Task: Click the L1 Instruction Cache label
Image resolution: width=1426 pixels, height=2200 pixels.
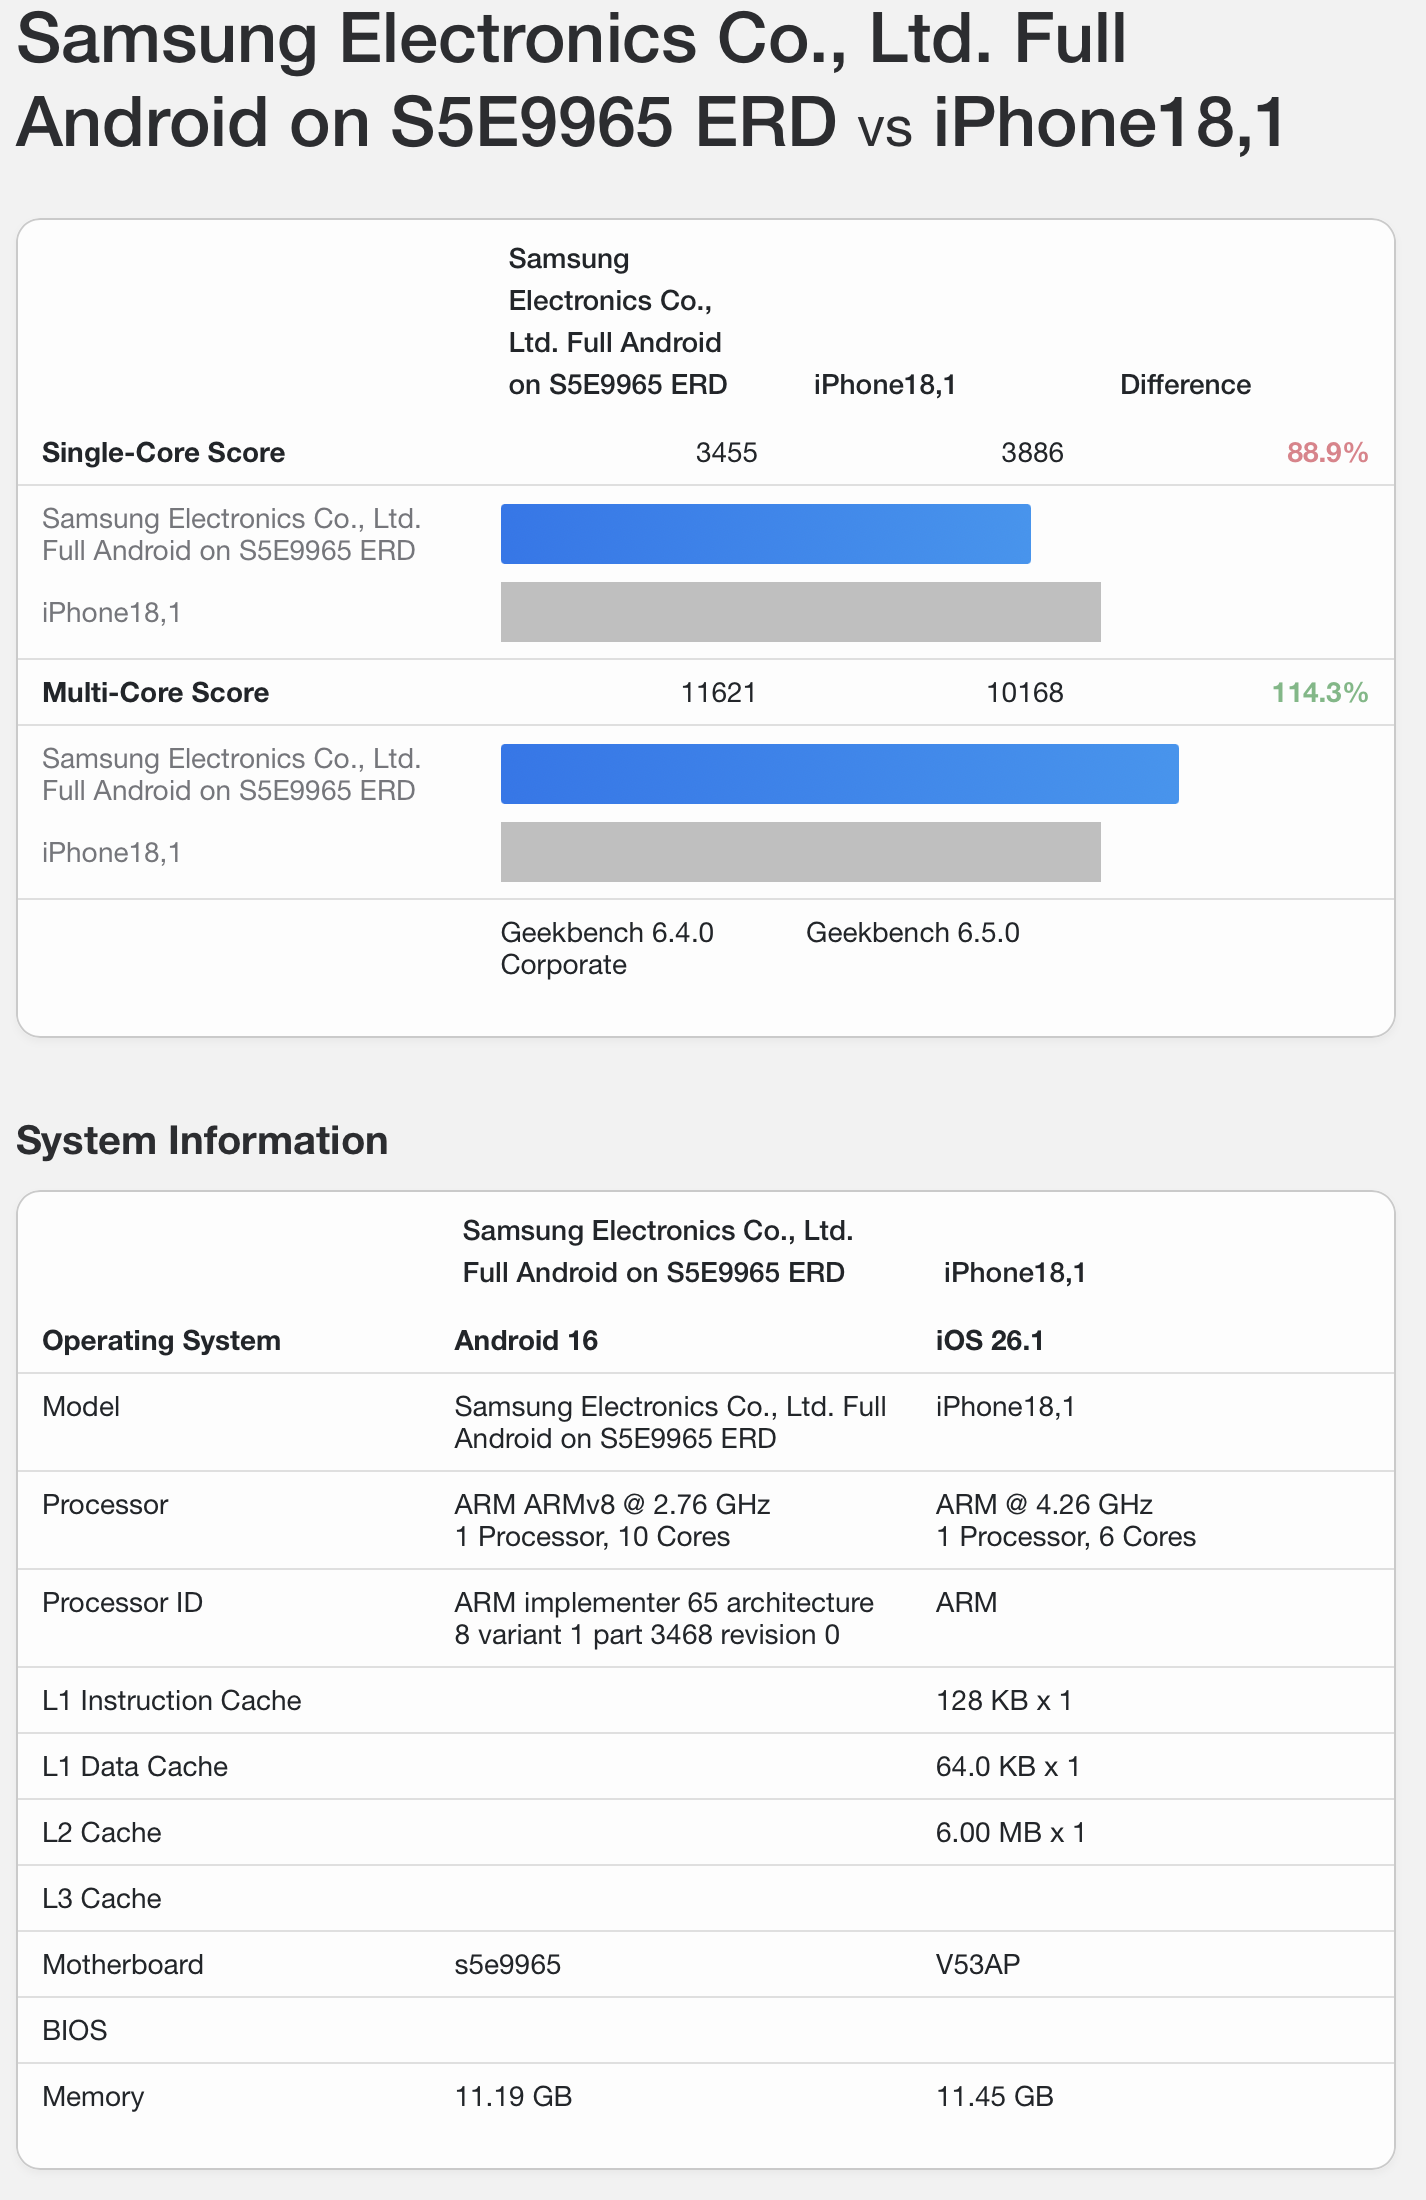Action: [171, 1701]
